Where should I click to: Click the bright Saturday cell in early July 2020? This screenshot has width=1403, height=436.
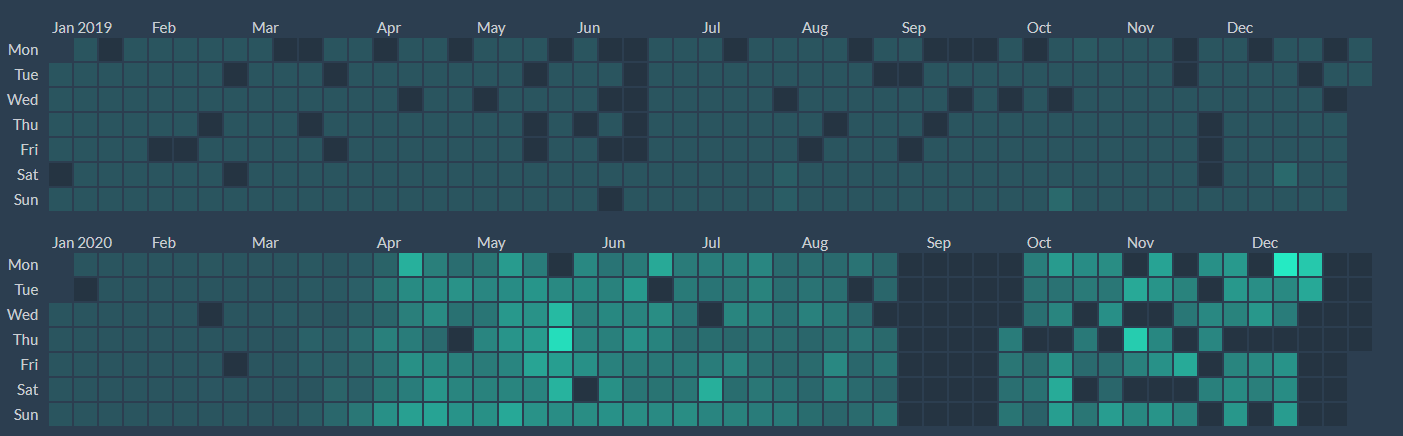point(710,389)
